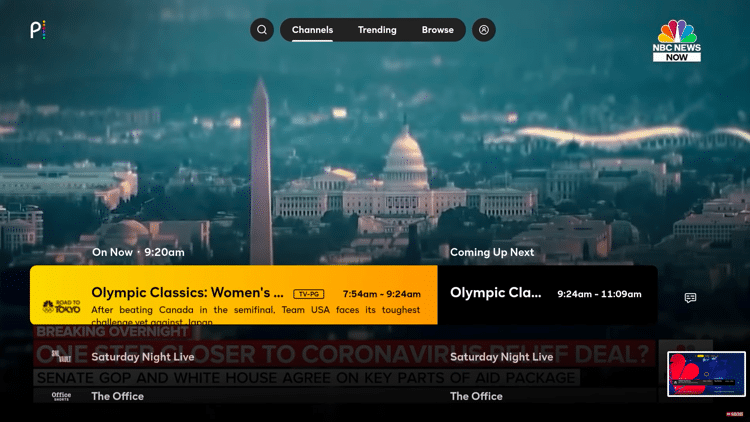The width and height of the screenshot is (750, 422).
Task: Select upcoming The Office listing
Action: (x=476, y=396)
